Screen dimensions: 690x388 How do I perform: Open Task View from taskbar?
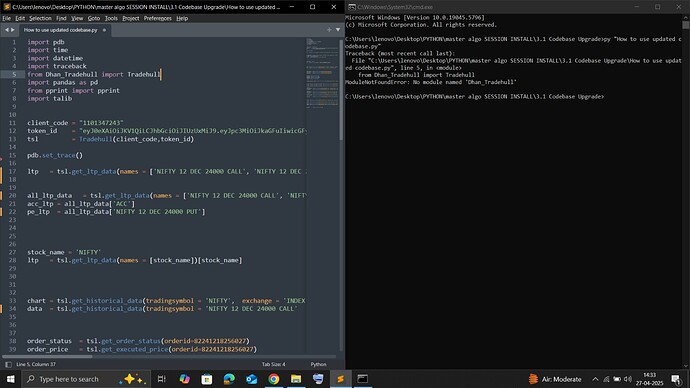[161, 379]
